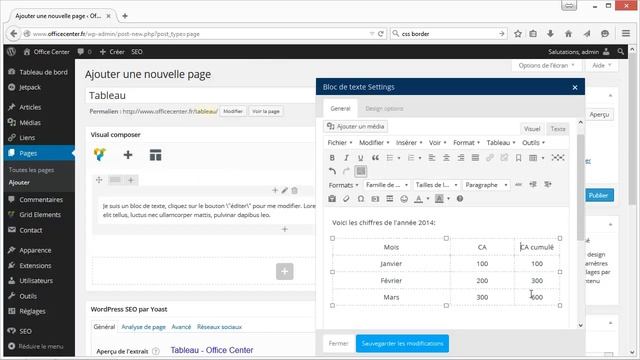The width and height of the screenshot is (640, 360).
Task: Toggle the extended toolbar rows button
Action: (x=360, y=171)
